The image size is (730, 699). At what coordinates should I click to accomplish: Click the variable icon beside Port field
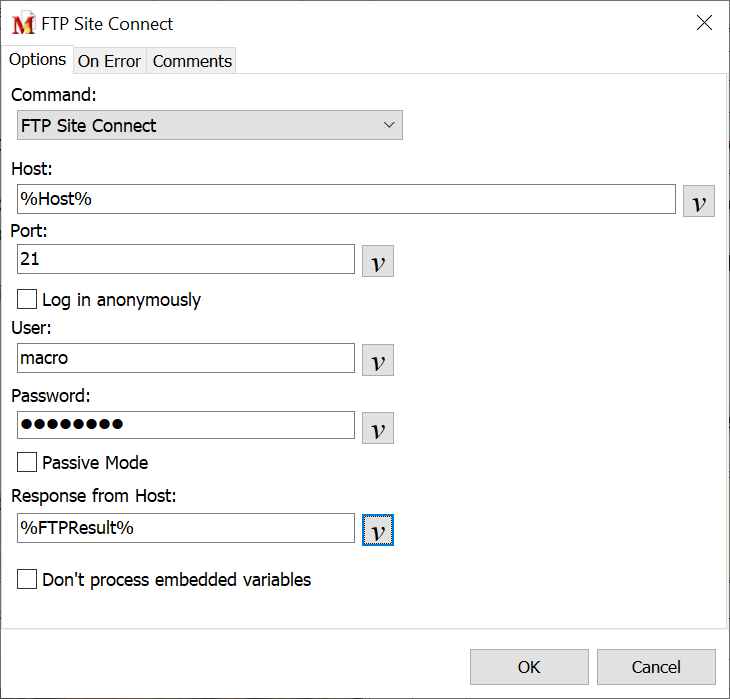377,261
